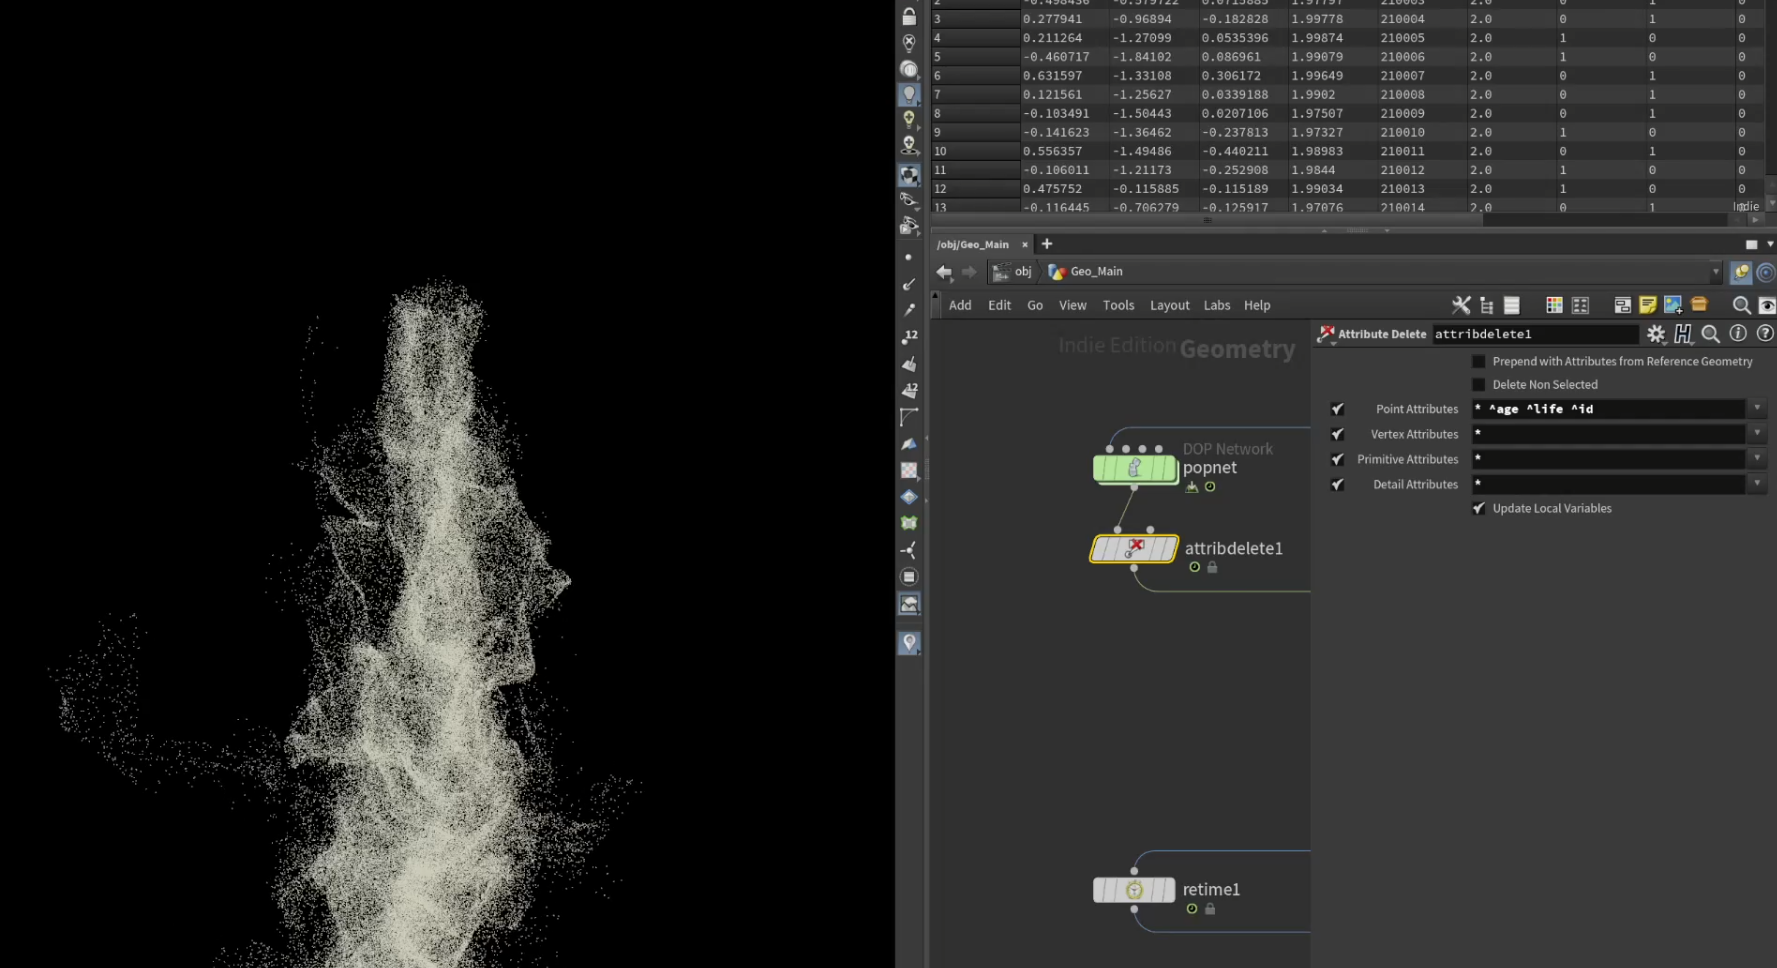Open the Labs menu
Image resolution: width=1777 pixels, height=968 pixels.
[x=1217, y=305]
